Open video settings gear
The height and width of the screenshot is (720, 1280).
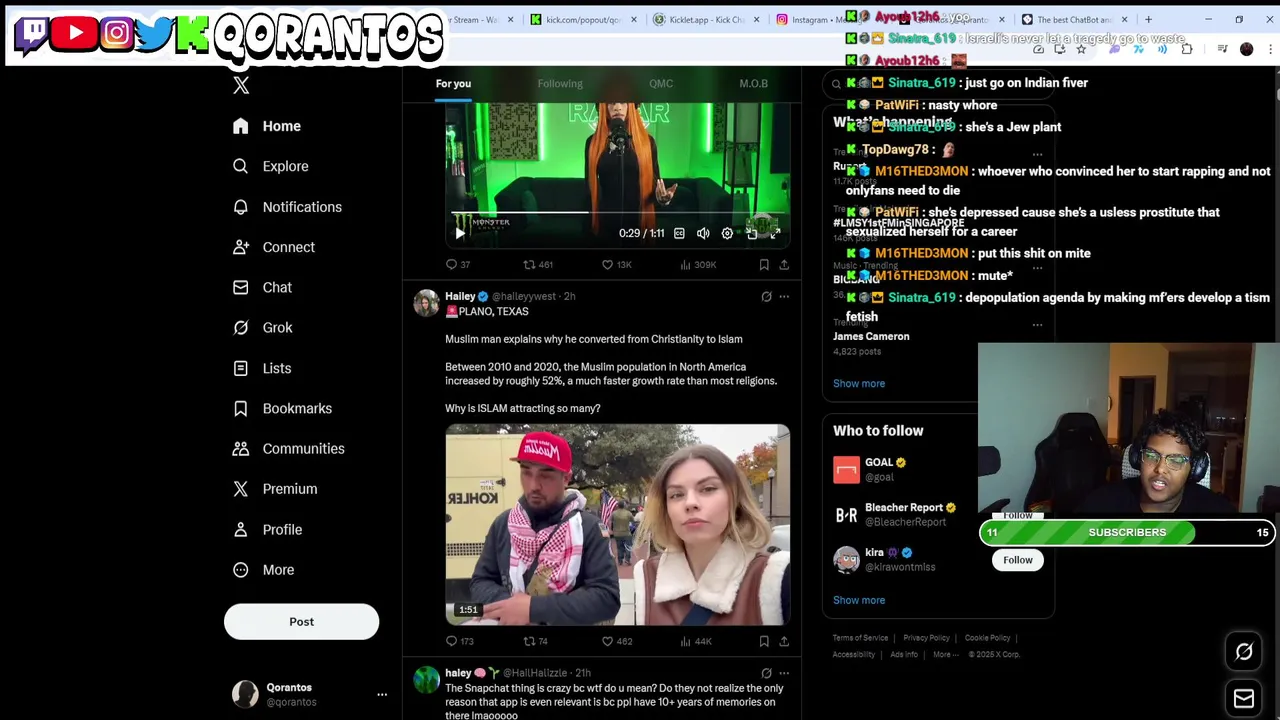[727, 233]
